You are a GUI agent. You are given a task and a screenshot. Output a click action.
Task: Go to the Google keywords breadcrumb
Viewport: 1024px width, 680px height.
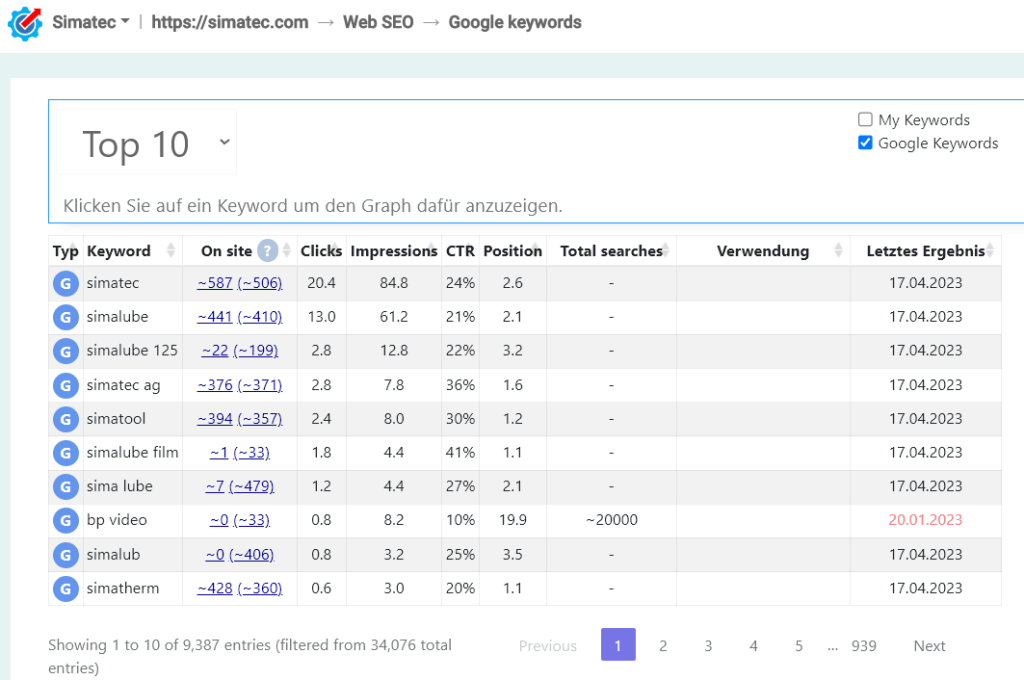coord(515,22)
